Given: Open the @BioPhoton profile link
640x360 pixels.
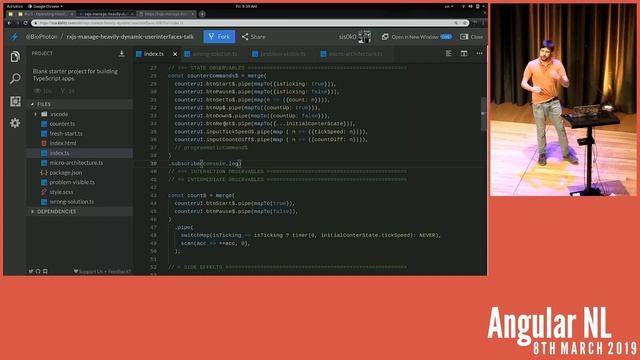Looking at the screenshot, I should (41, 37).
